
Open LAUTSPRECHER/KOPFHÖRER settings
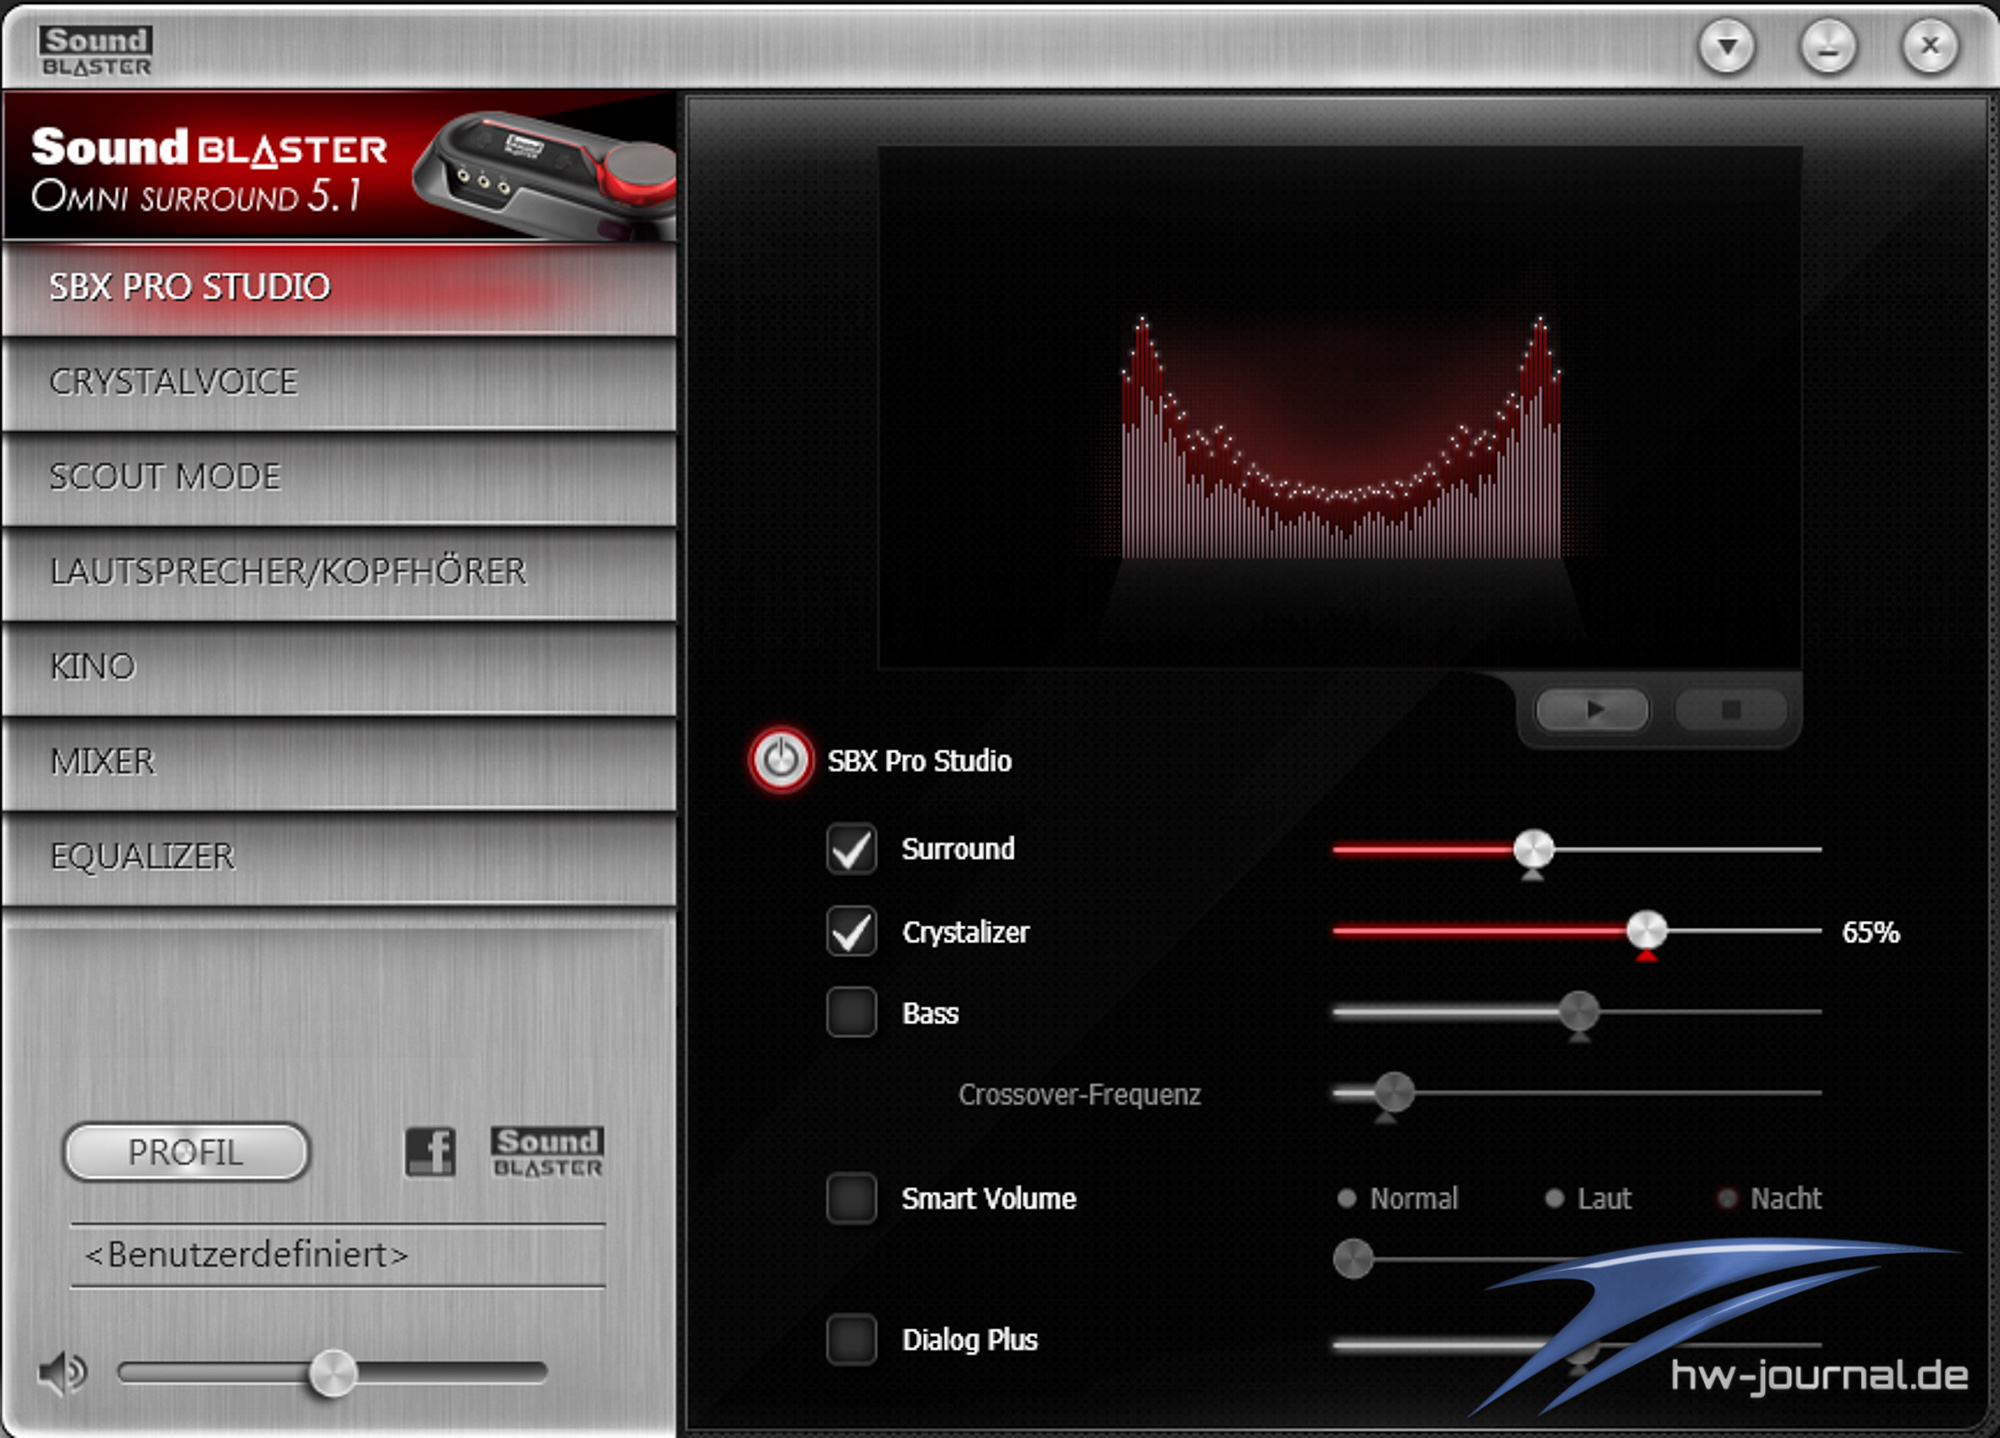(340, 573)
